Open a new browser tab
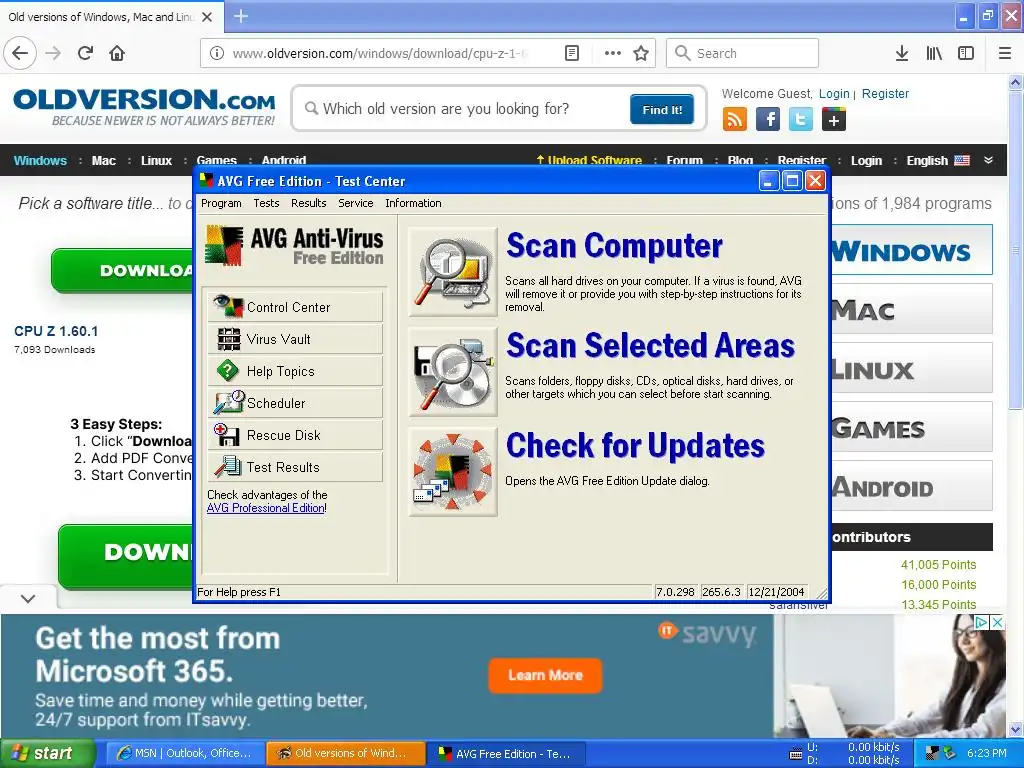The height and width of the screenshot is (768, 1024). click(x=240, y=16)
